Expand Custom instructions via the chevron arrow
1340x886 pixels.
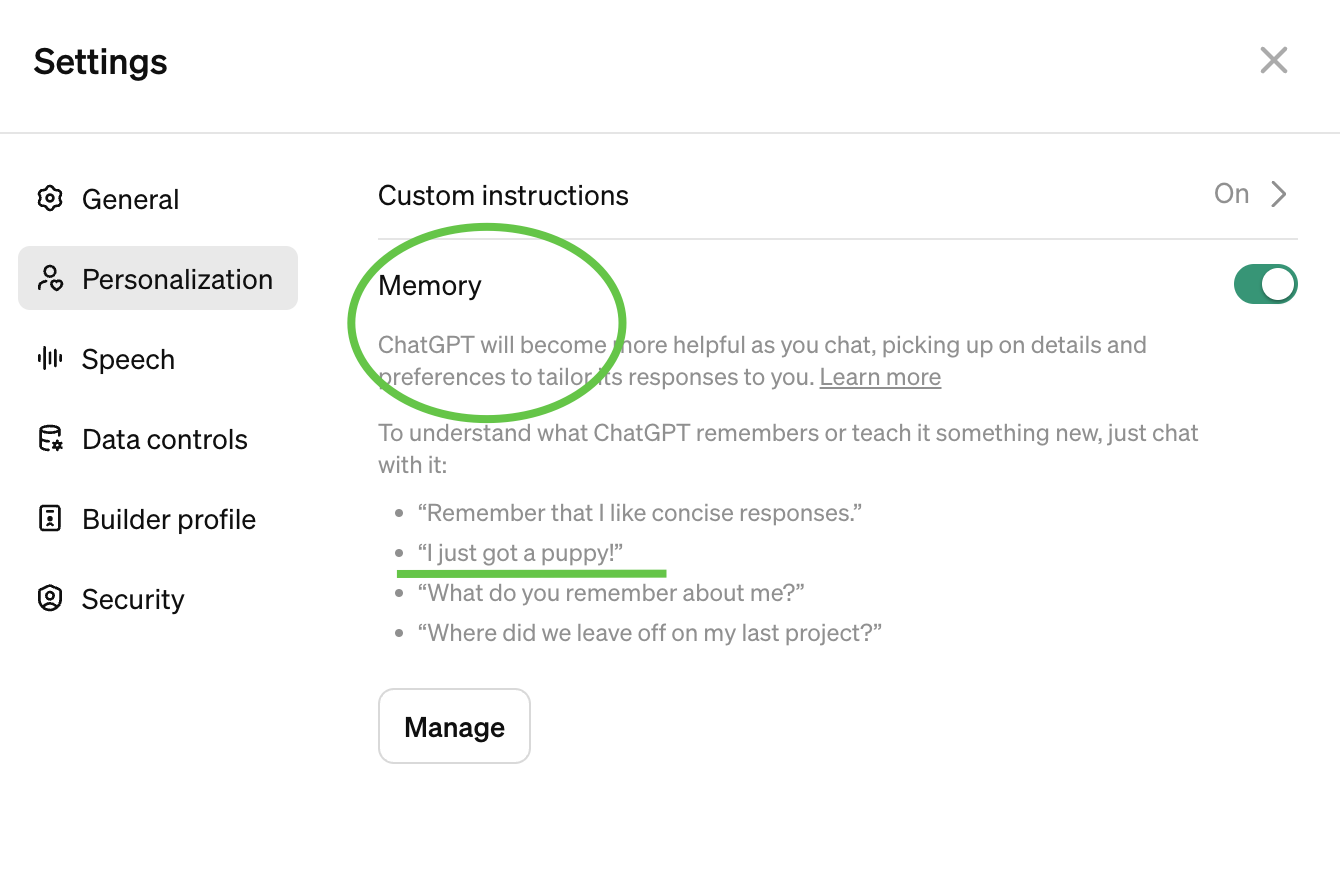click(1279, 194)
